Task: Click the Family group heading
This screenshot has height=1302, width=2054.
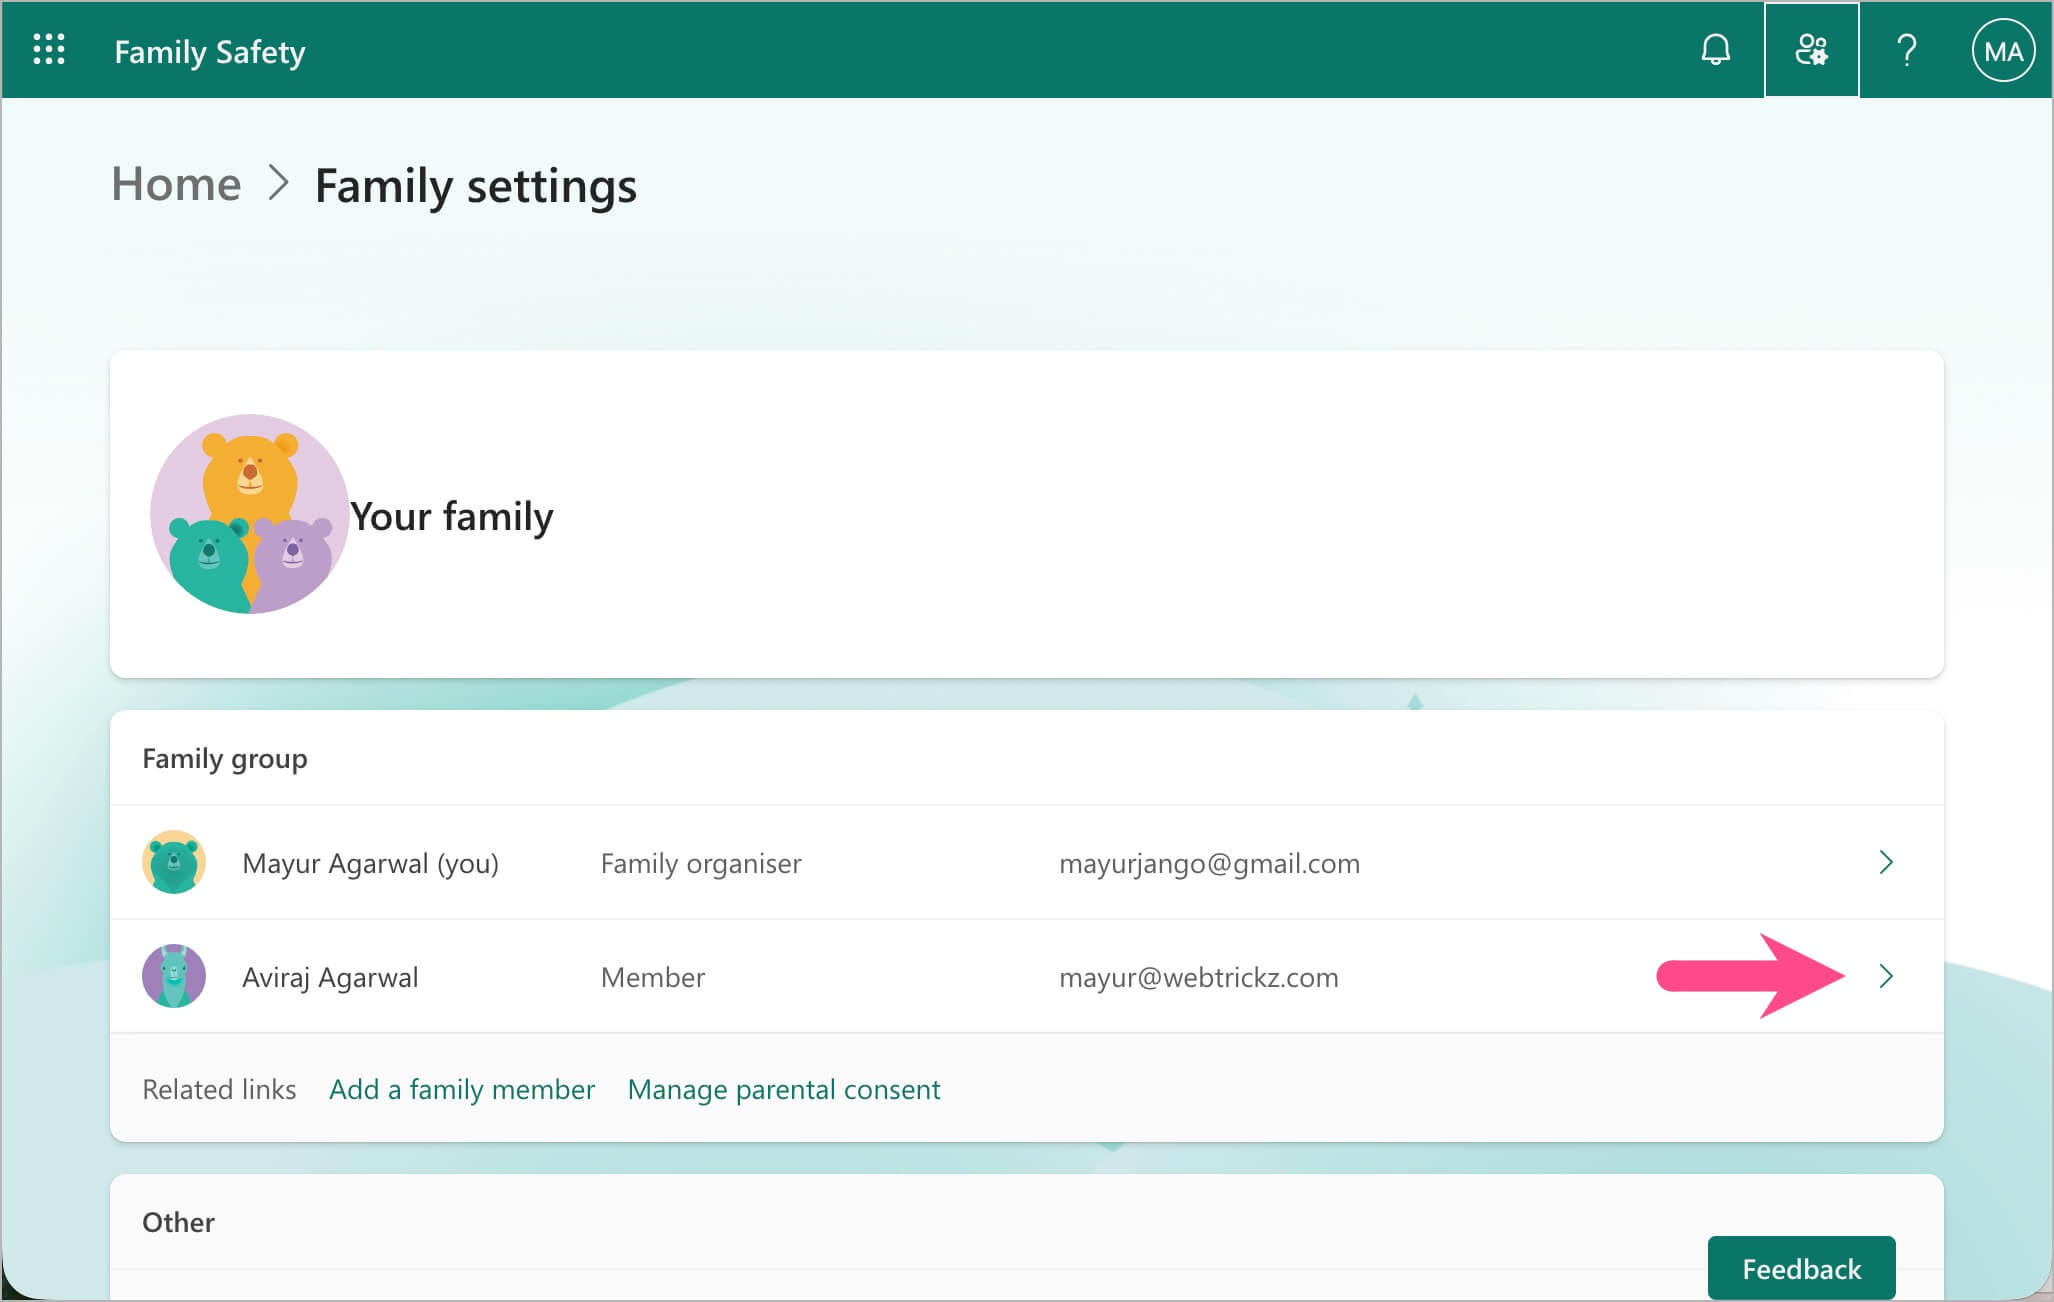Action: pyautogui.click(x=225, y=759)
